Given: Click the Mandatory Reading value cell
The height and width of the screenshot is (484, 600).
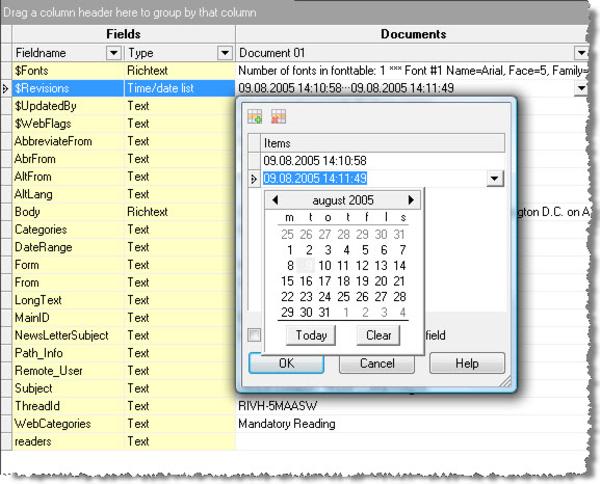Looking at the screenshot, I should pyautogui.click(x=412, y=424).
